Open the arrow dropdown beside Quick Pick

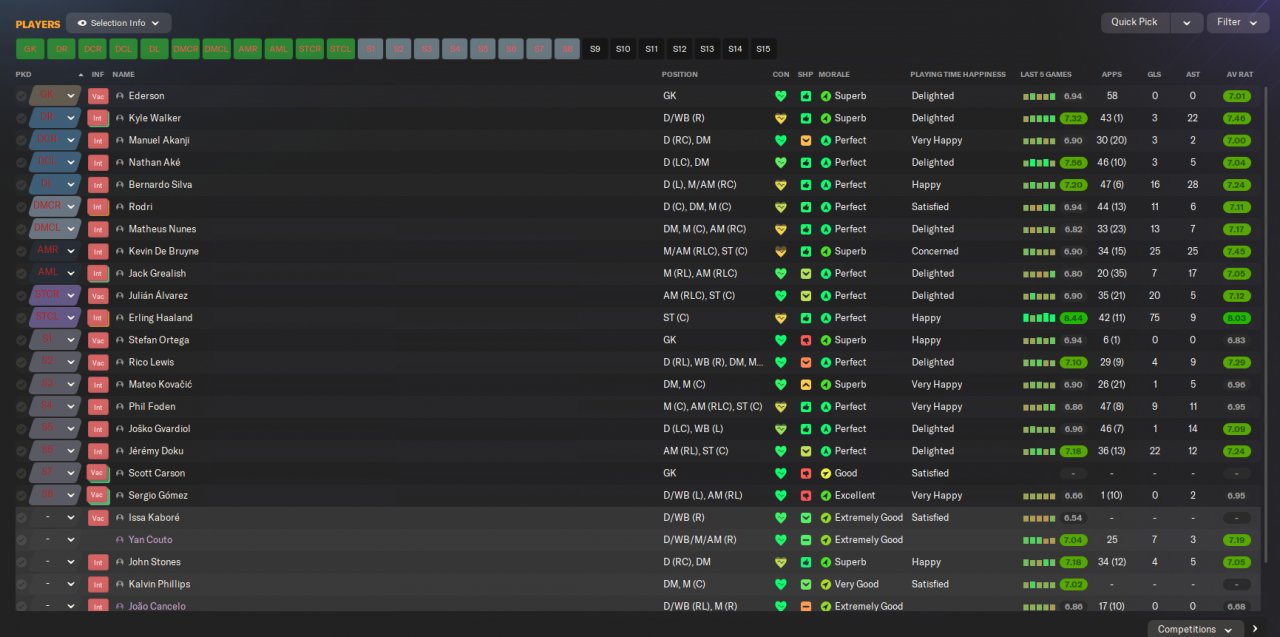coord(1186,22)
